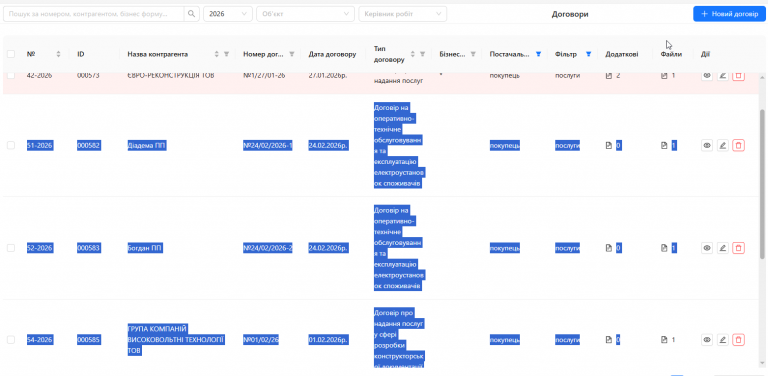Screen dimensions: 768x376
Task: Open the filter on Бізнес column
Action: [x=473, y=54]
